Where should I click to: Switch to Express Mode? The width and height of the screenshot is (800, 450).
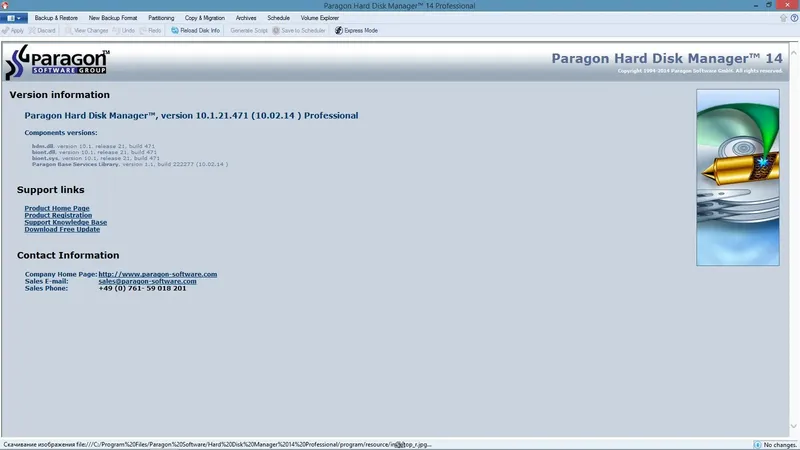point(357,31)
